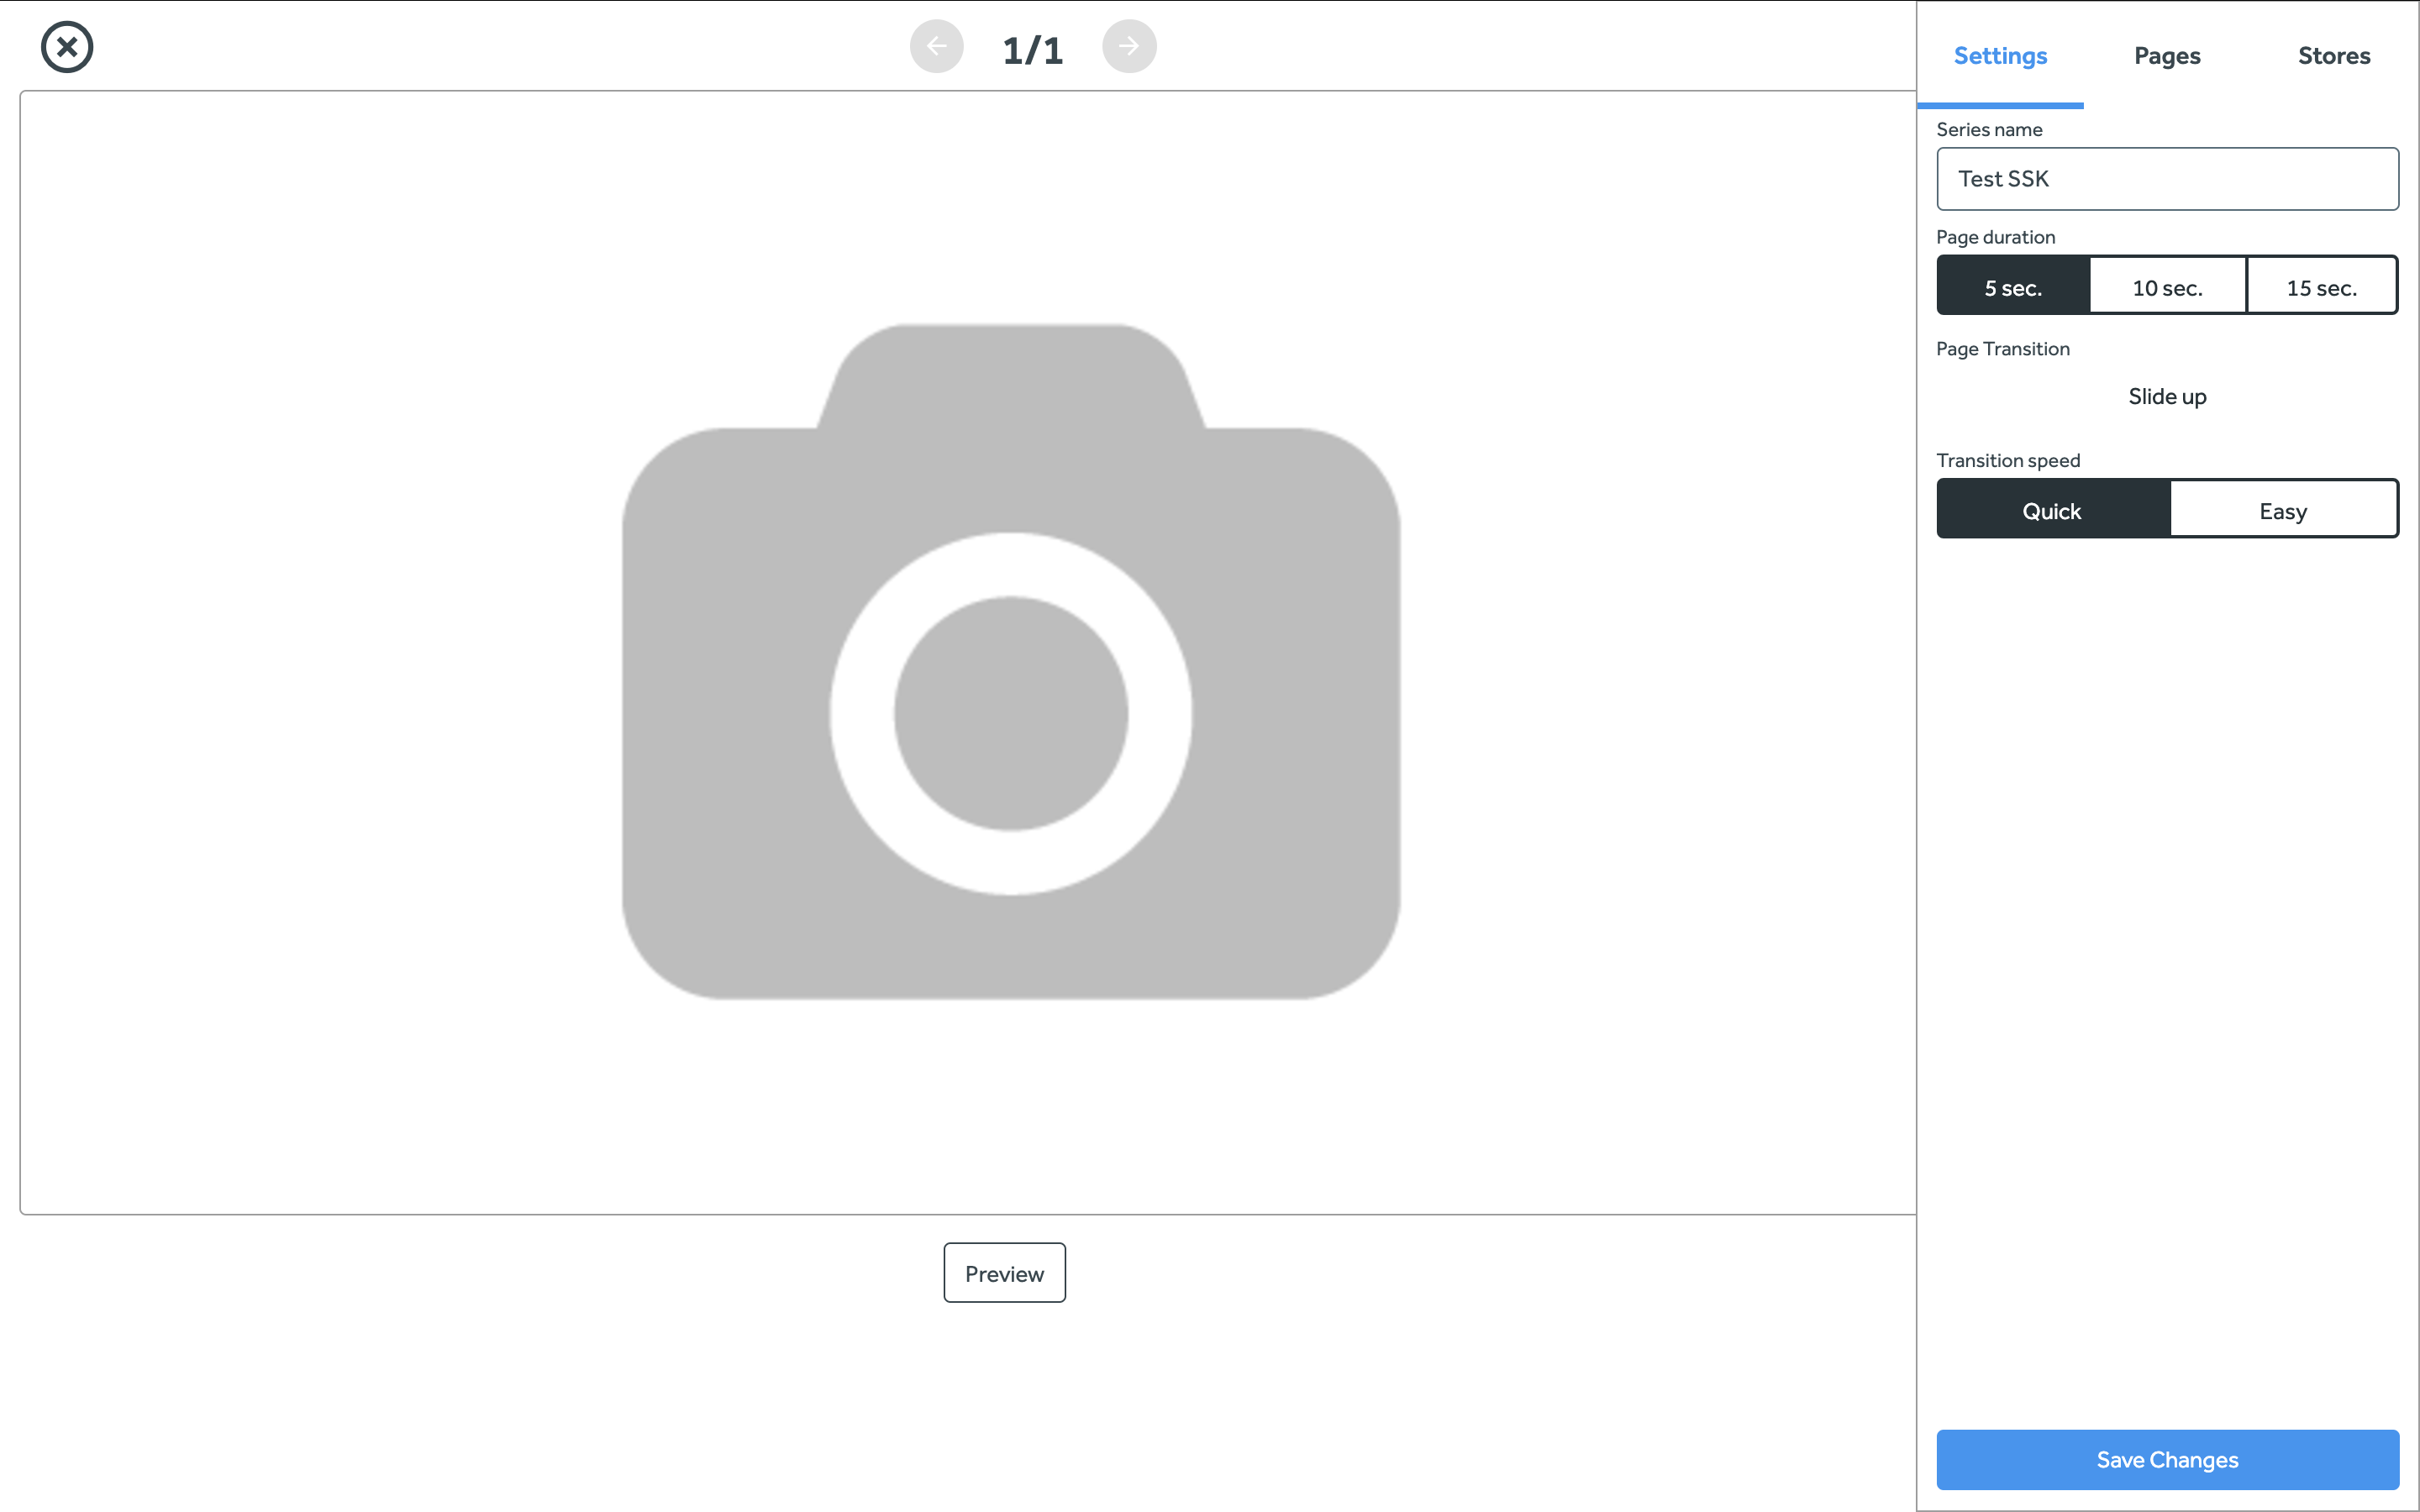Click the Page duration label

click(x=1995, y=237)
